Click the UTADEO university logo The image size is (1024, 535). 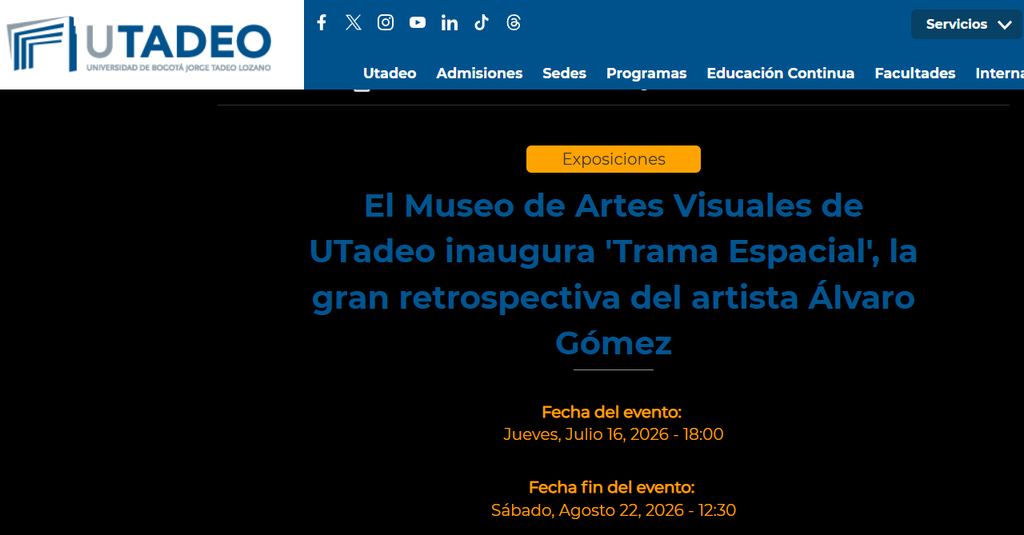139,44
